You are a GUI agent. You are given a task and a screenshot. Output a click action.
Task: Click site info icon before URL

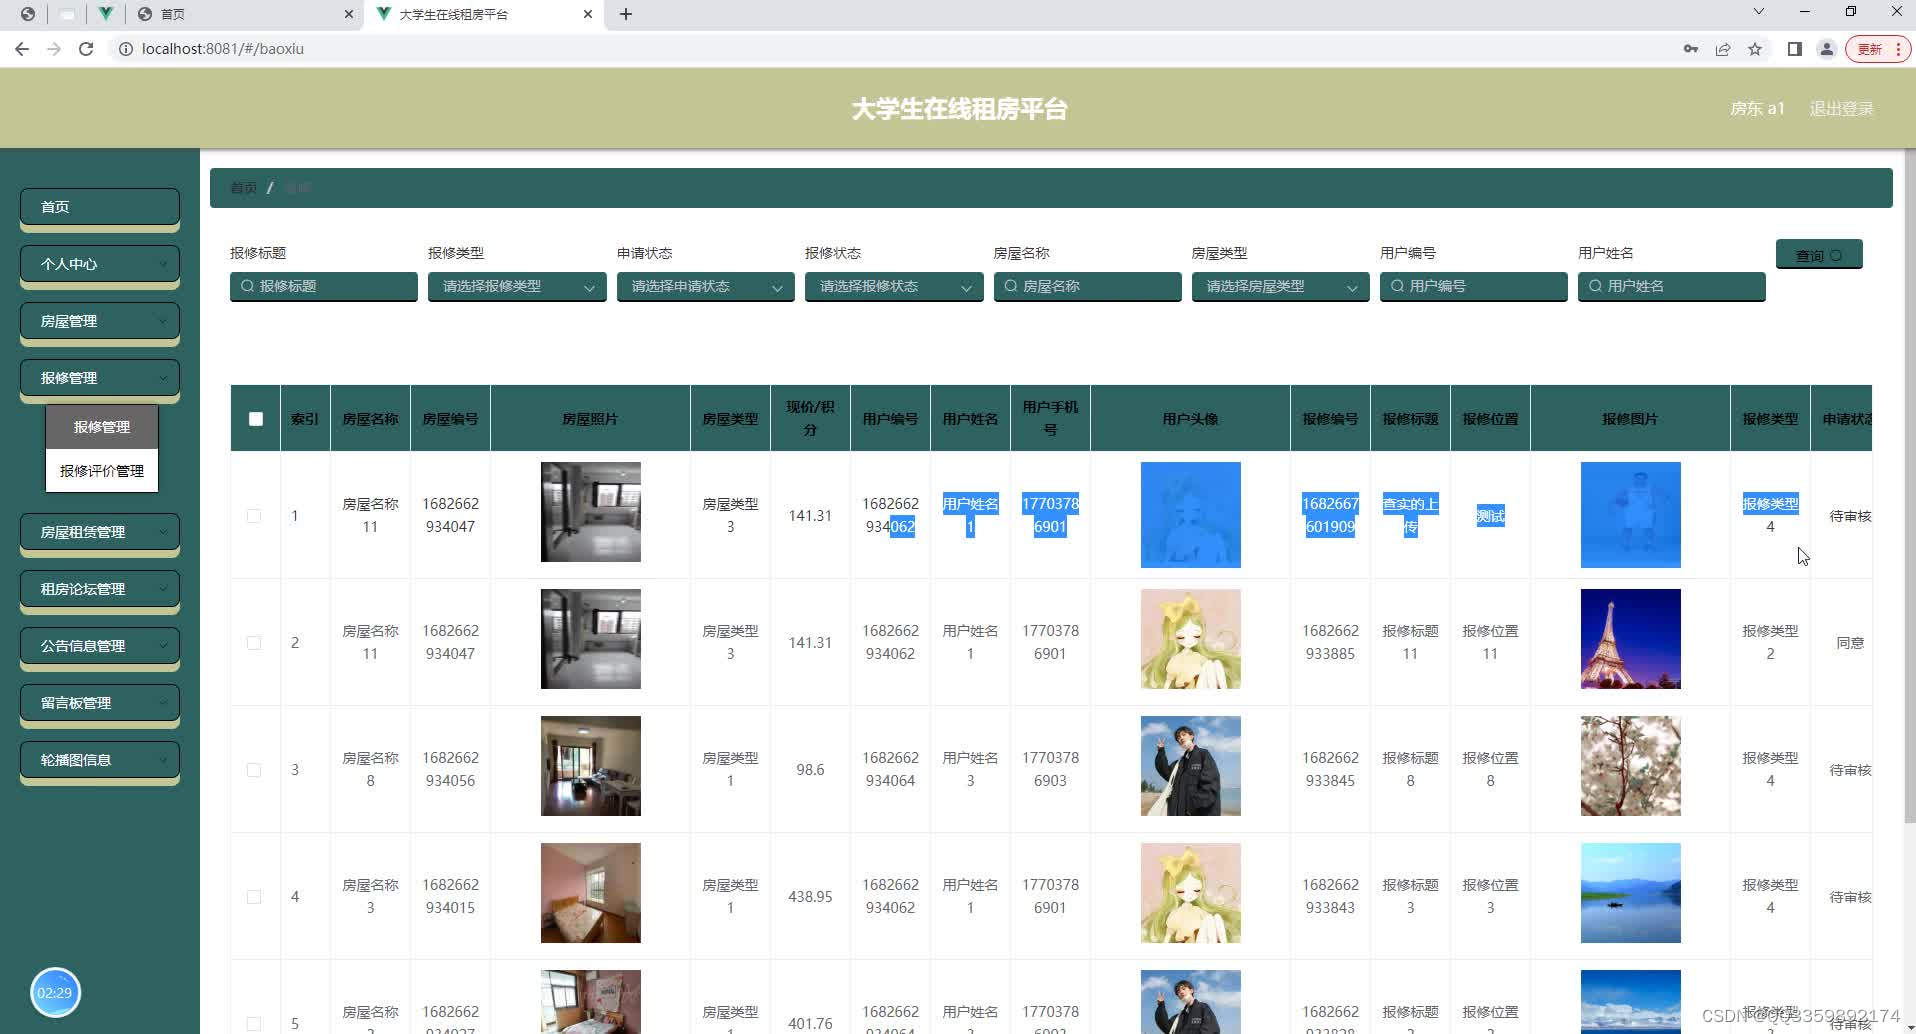click(126, 49)
